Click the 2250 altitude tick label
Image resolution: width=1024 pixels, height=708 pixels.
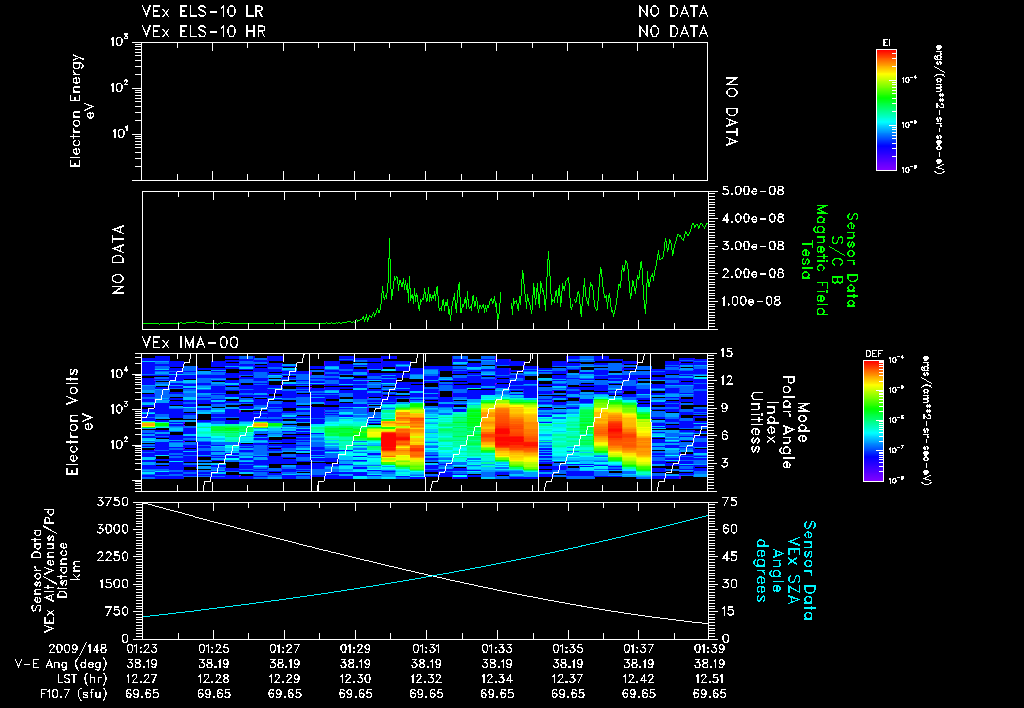[113, 556]
